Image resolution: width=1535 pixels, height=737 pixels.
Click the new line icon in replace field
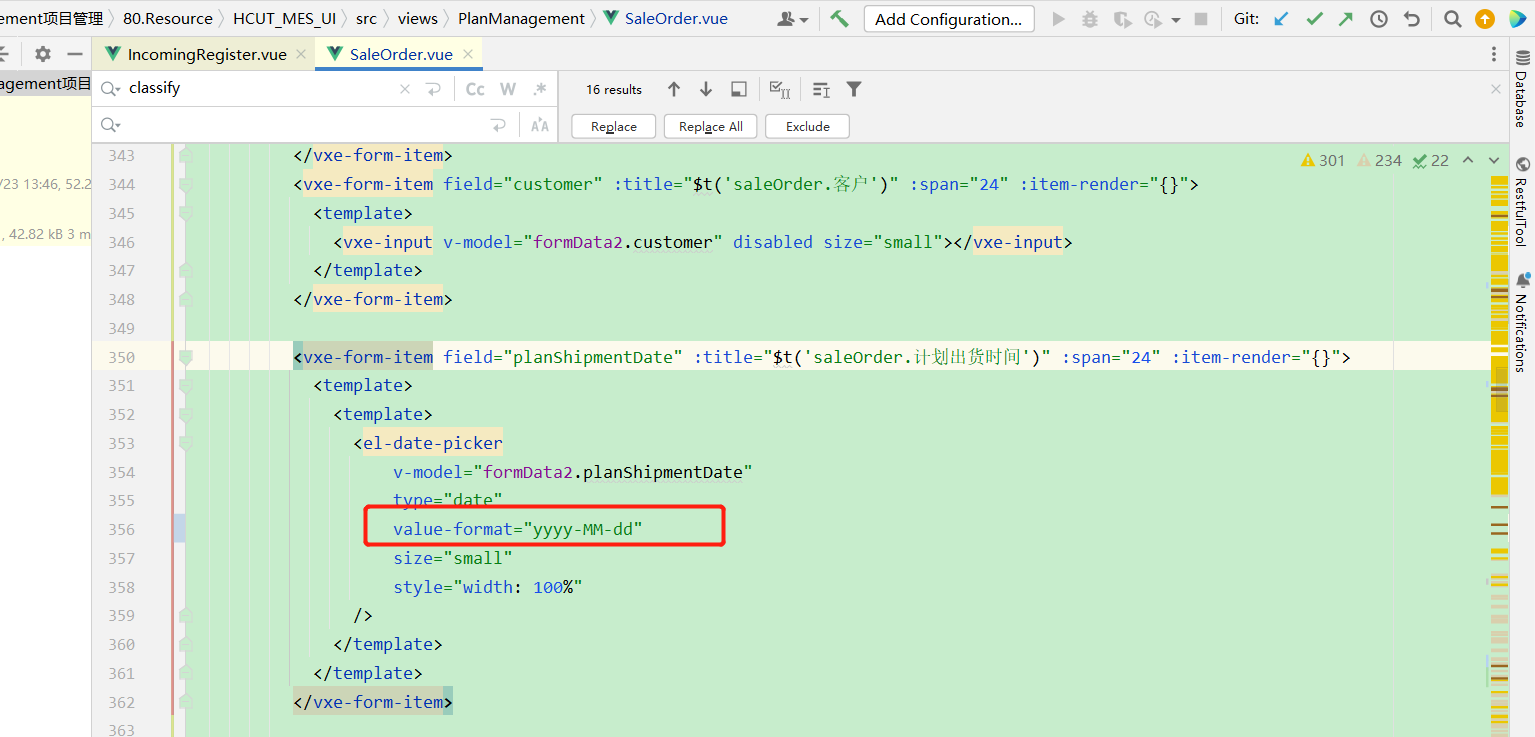(x=498, y=125)
